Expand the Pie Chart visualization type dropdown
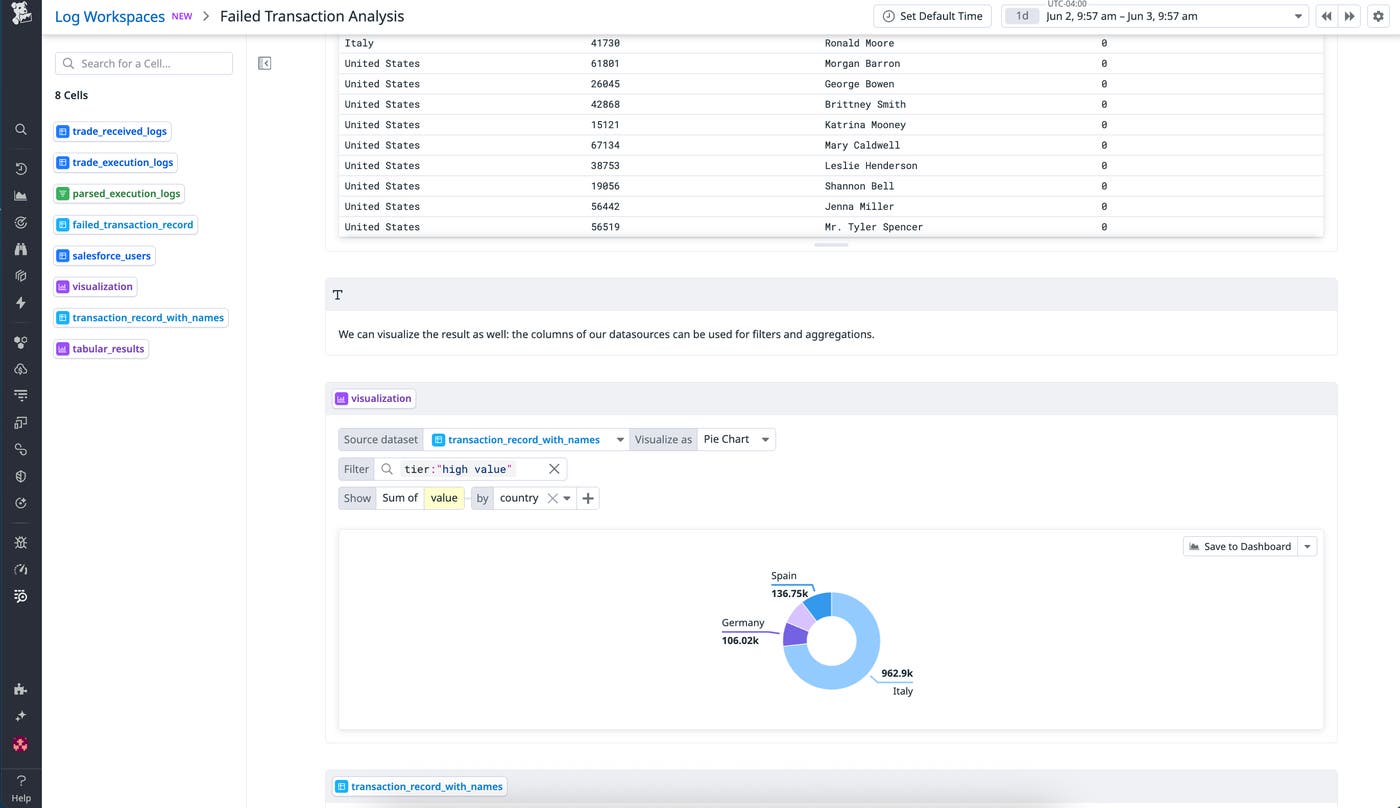The height and width of the screenshot is (808, 1400). tap(737, 440)
